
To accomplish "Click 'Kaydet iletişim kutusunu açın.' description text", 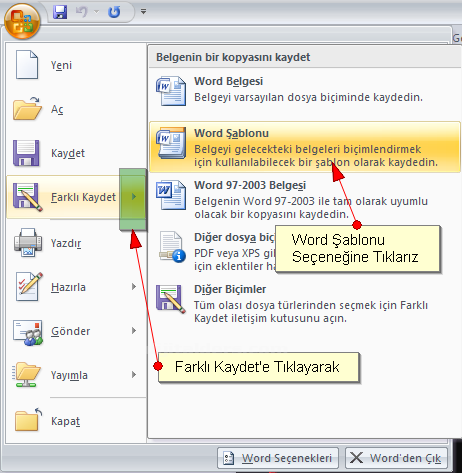I will coord(270,318).
